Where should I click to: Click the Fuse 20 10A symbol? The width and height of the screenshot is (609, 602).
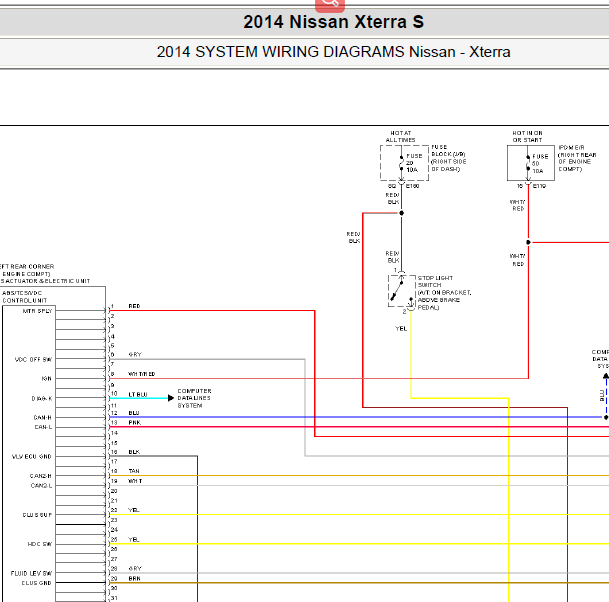point(401,163)
